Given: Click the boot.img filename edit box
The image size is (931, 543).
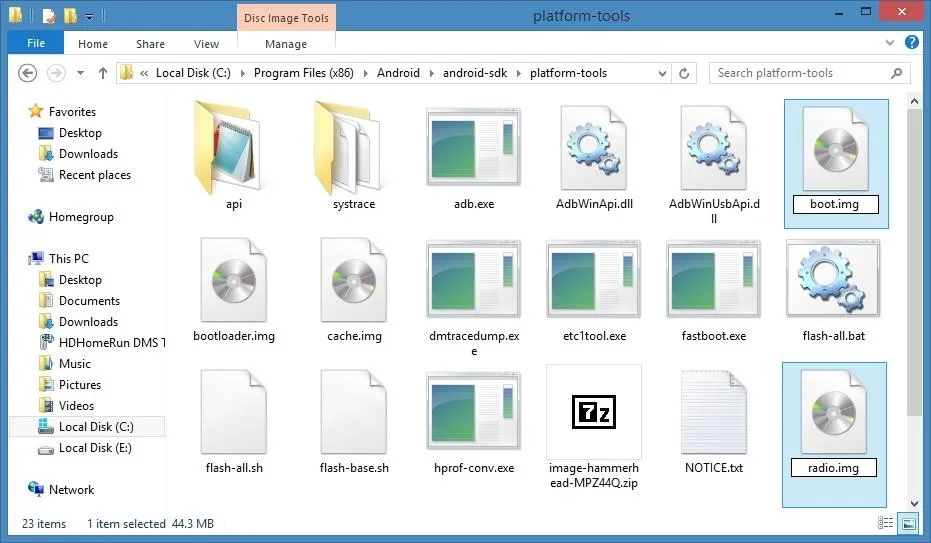Looking at the screenshot, I should 835,204.
